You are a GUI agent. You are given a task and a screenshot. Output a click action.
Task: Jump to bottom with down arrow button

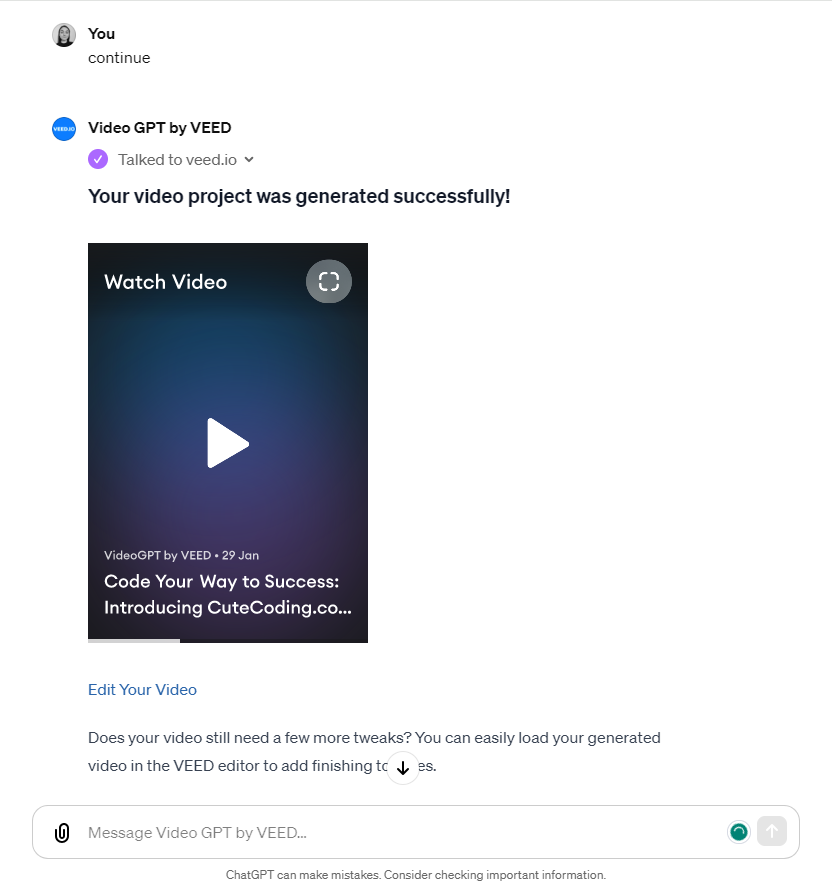(403, 768)
